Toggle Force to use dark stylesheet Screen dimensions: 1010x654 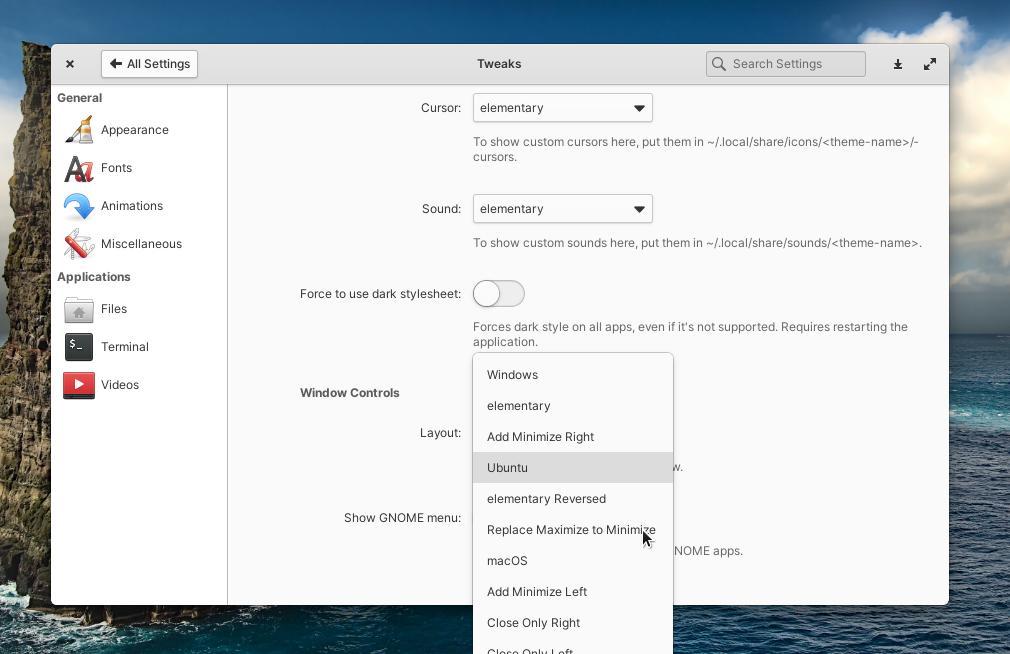[x=498, y=293]
